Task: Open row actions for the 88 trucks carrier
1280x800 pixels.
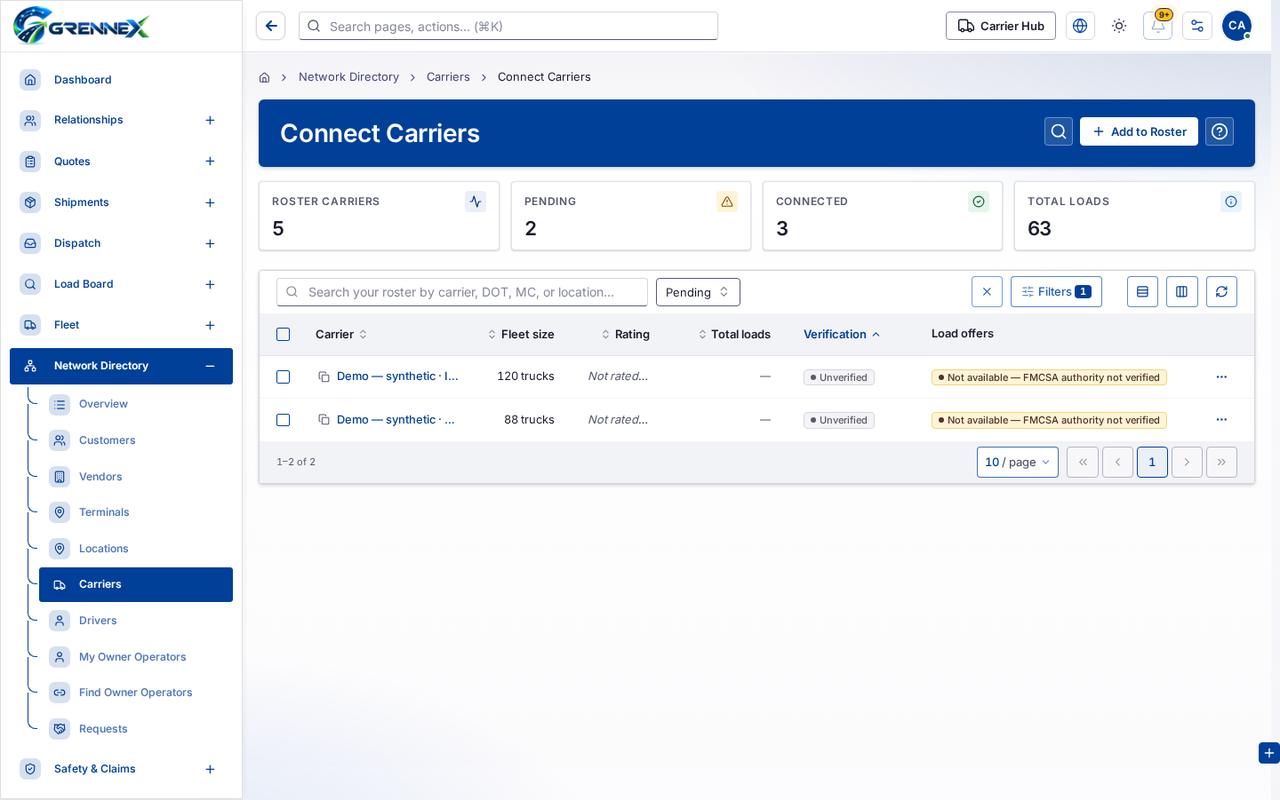Action: point(1221,420)
